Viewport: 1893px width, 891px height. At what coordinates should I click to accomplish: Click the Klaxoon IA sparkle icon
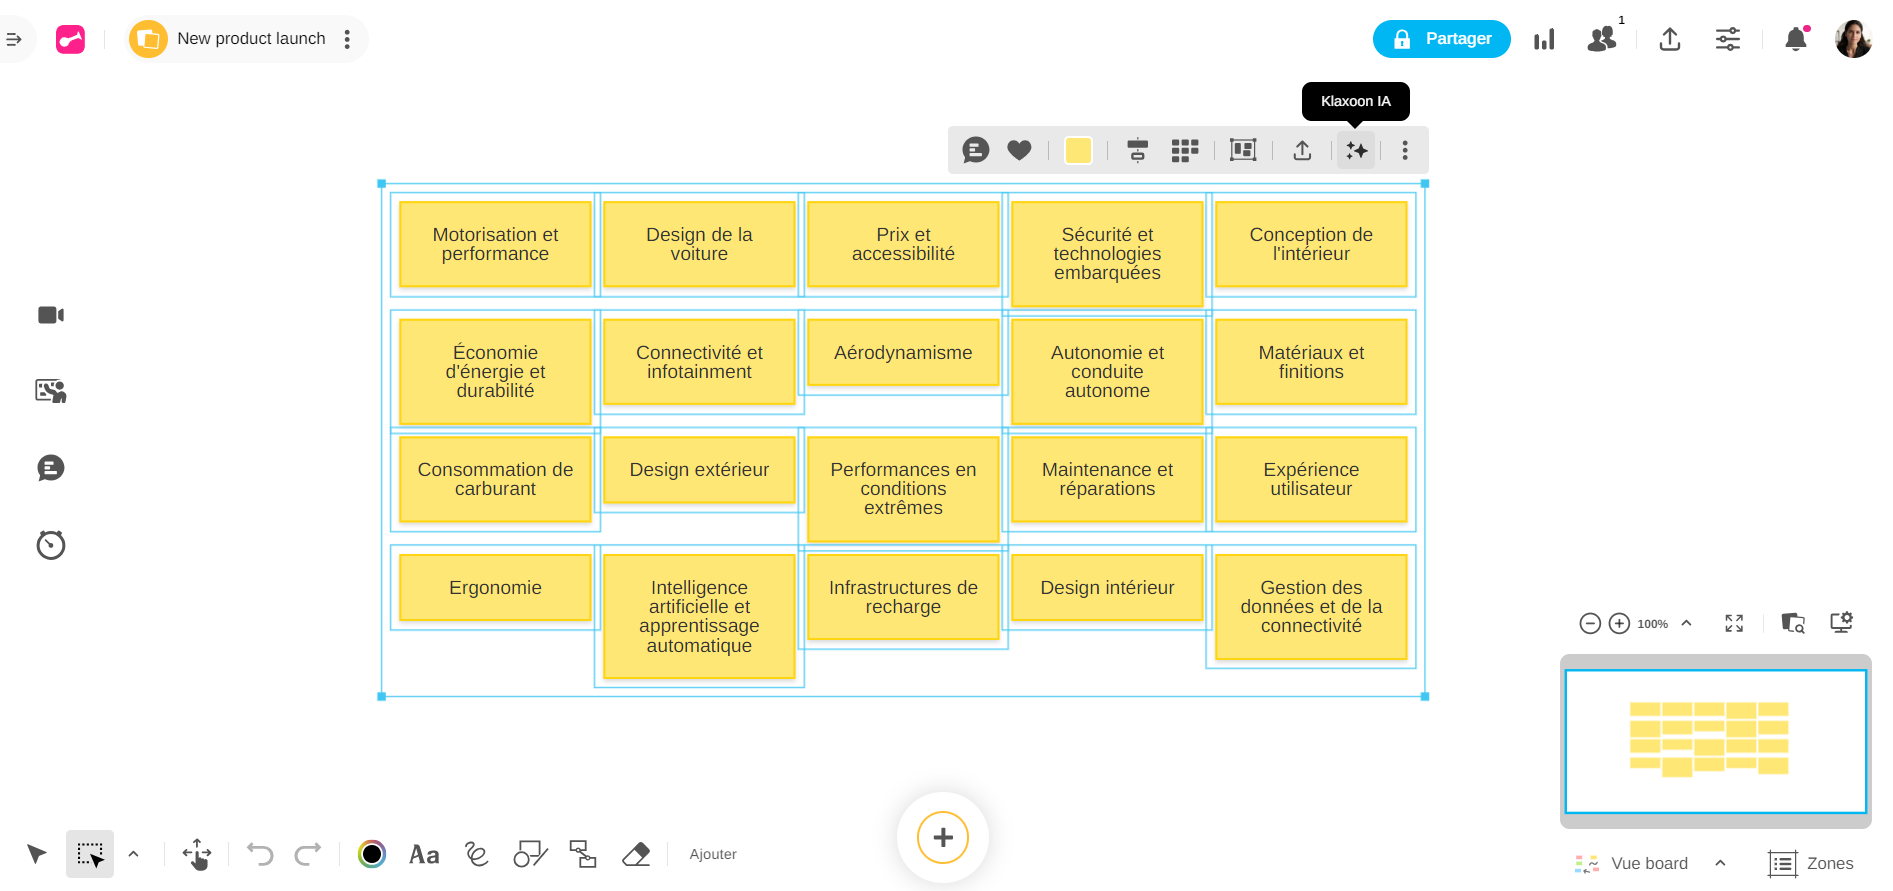[1356, 150]
